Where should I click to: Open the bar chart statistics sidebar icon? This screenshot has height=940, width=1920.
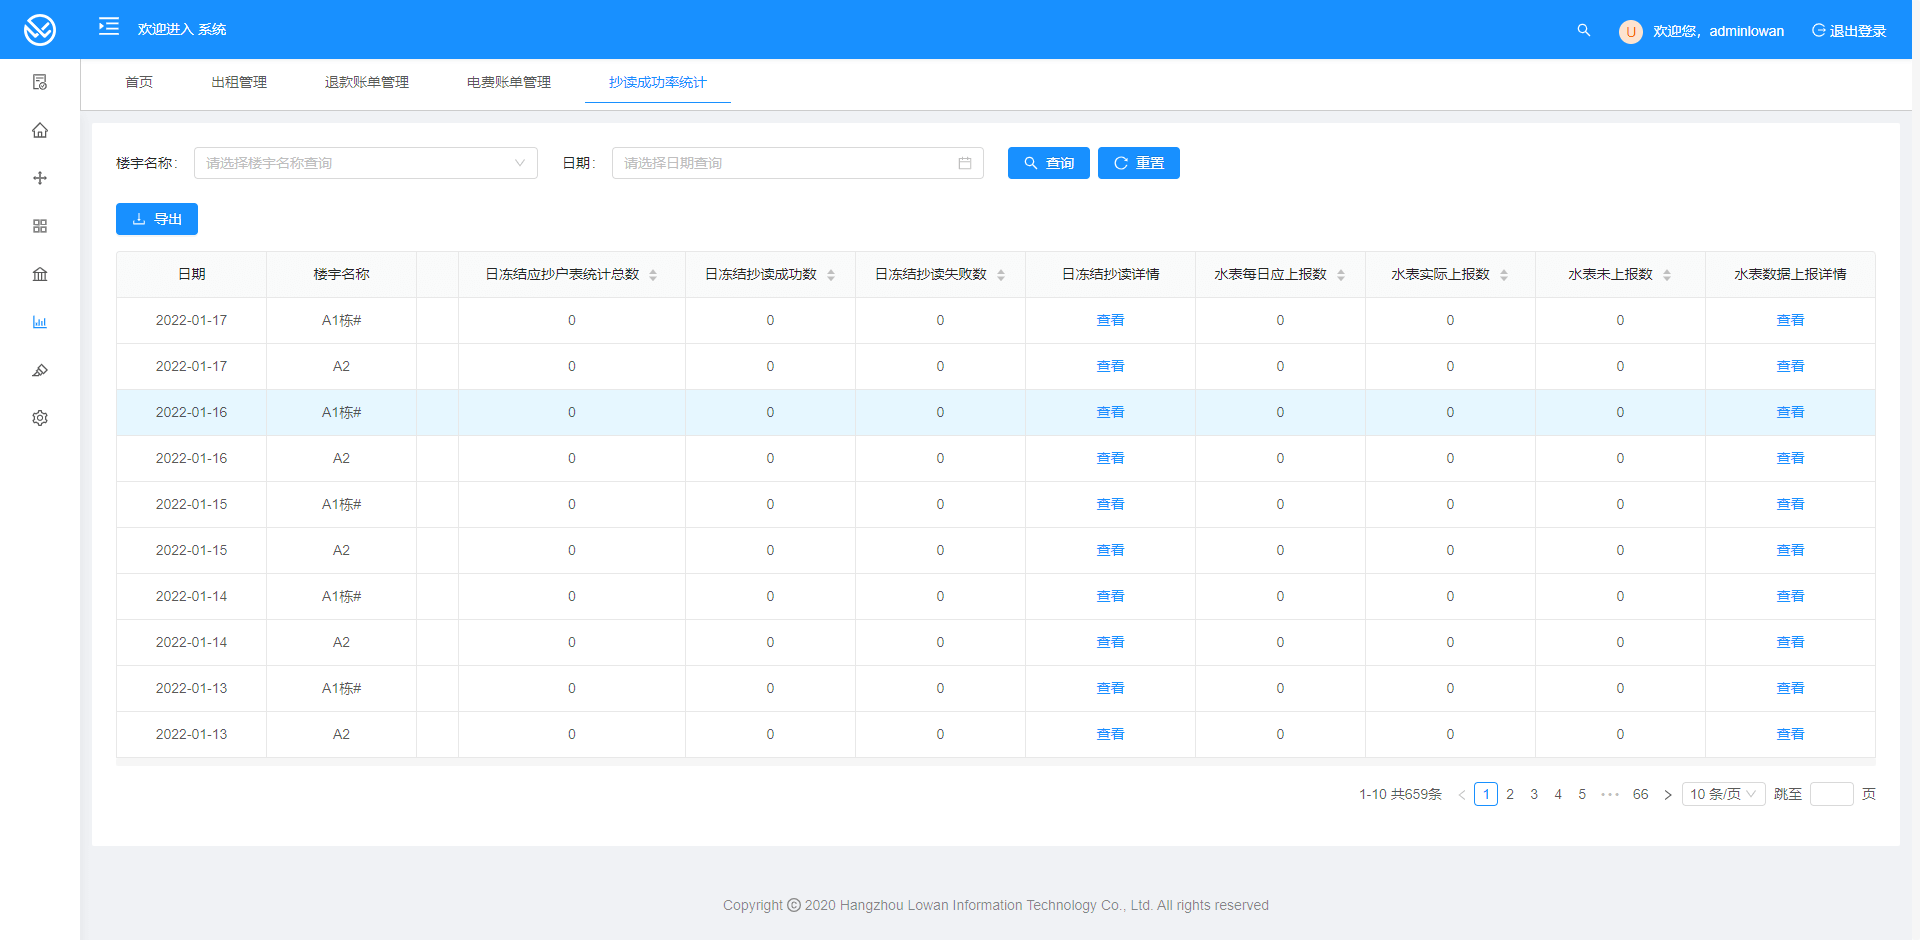[40, 322]
